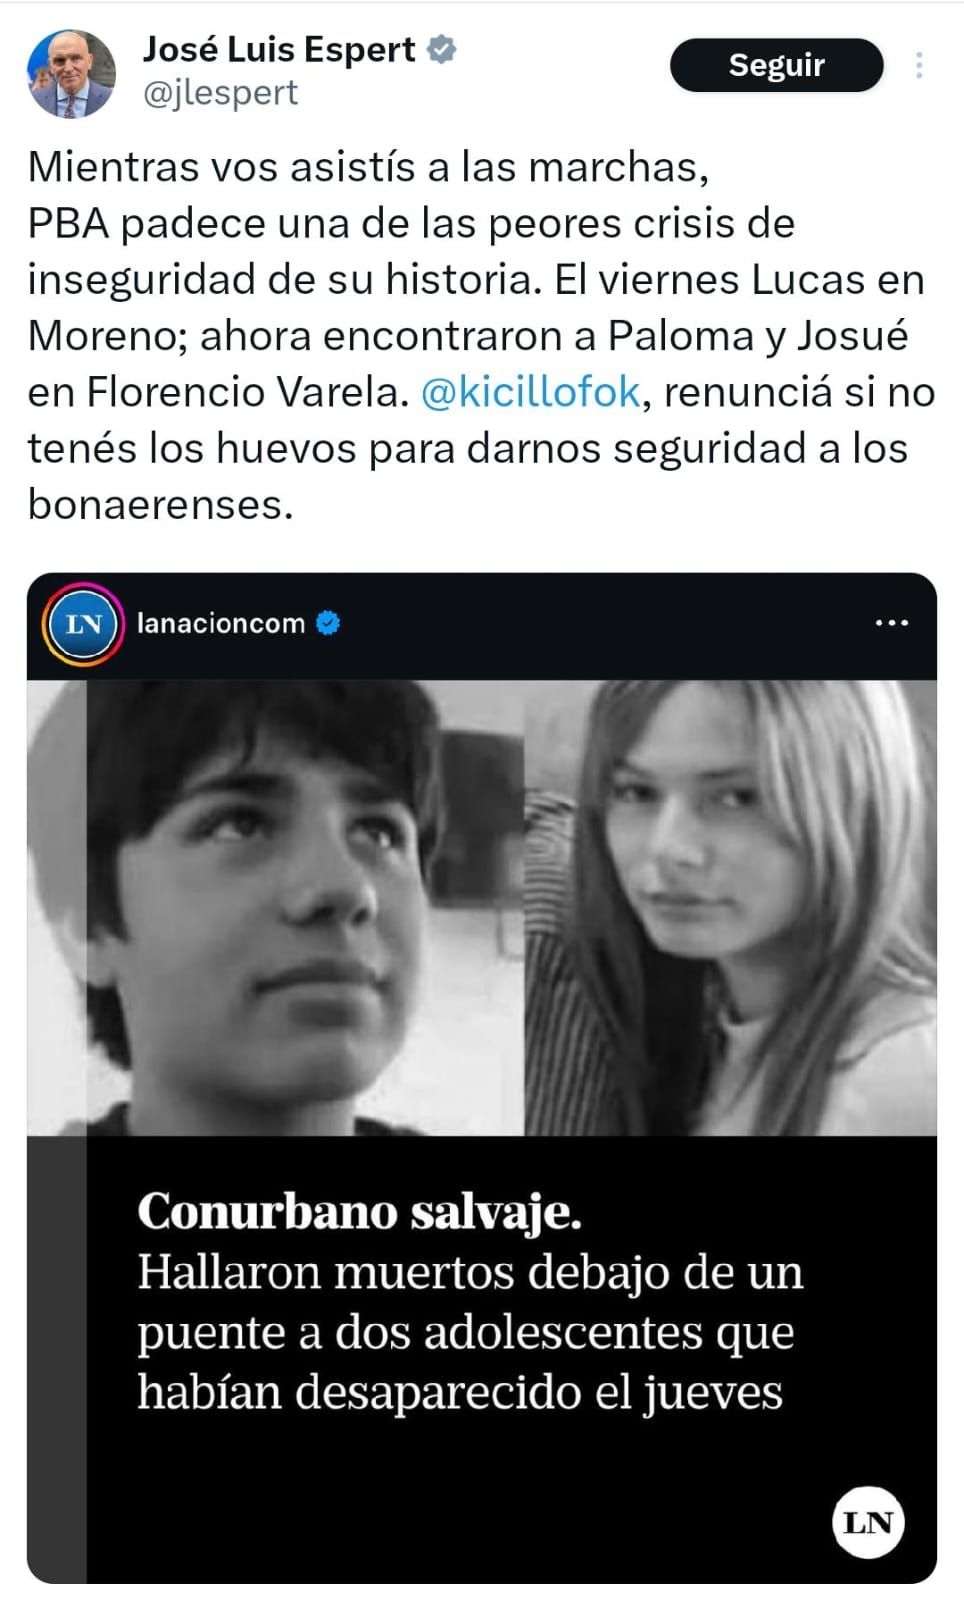Open the tweet's three-dot options menu
This screenshot has height=1600, width=964.
(919, 65)
